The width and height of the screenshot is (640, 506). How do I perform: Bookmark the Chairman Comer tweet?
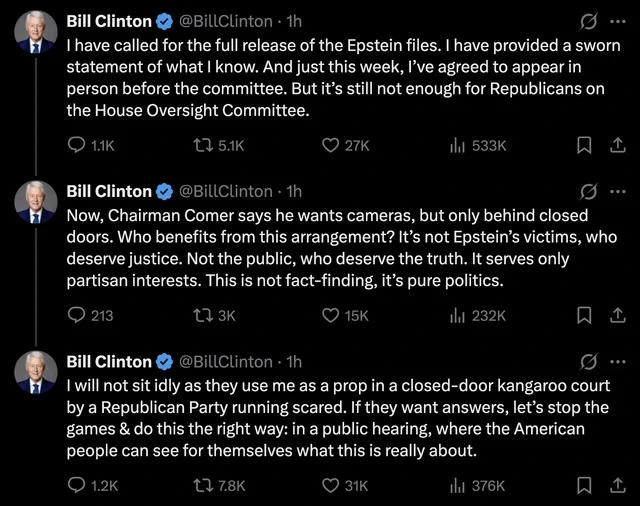pos(584,315)
